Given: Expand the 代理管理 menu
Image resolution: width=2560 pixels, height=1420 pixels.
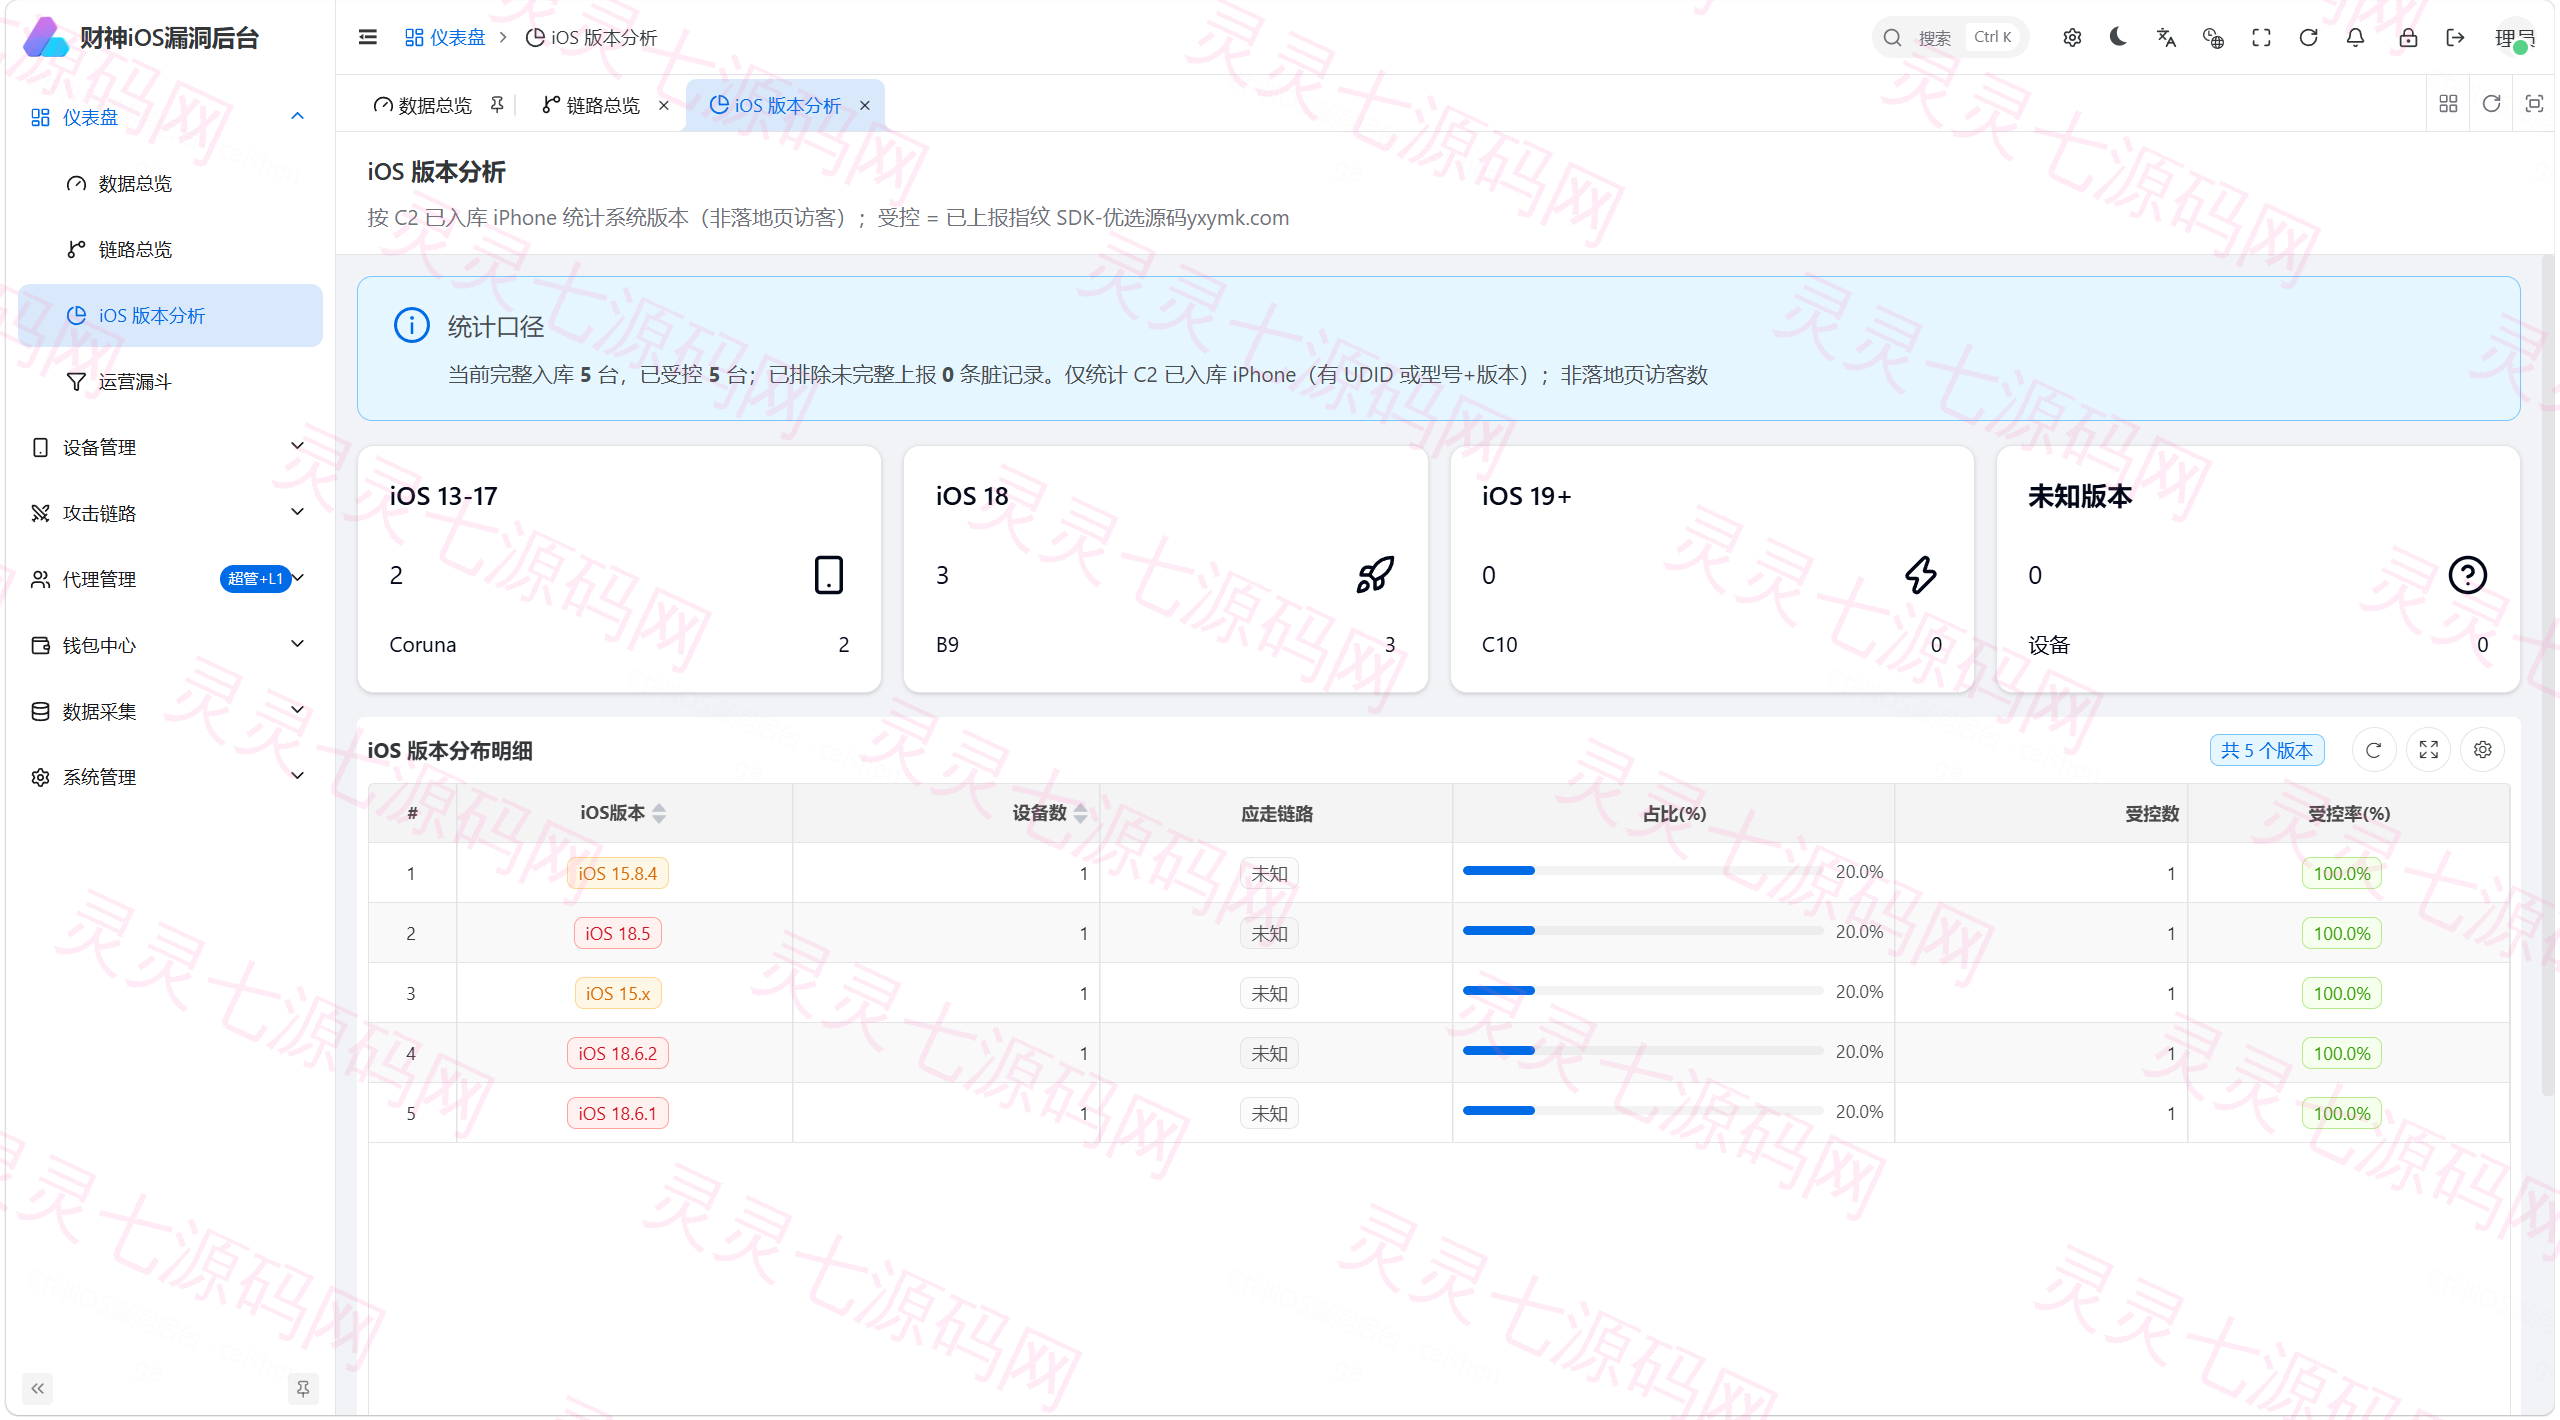Looking at the screenshot, I should 170,579.
